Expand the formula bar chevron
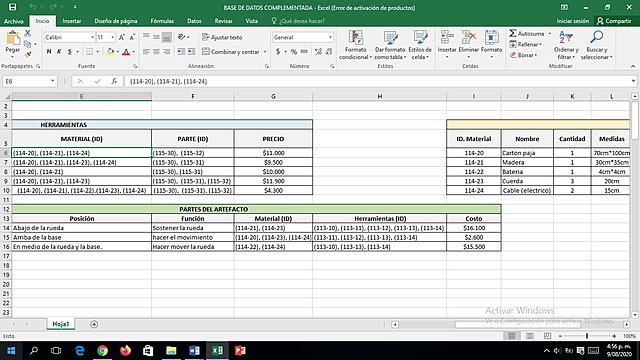 pos(633,81)
